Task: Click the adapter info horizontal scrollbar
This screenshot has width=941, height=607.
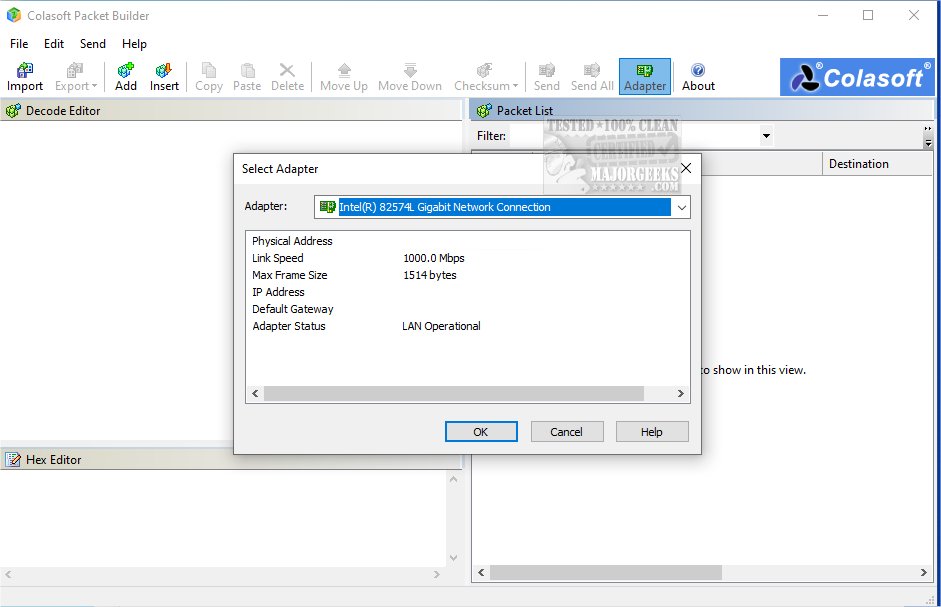Action: click(x=454, y=393)
